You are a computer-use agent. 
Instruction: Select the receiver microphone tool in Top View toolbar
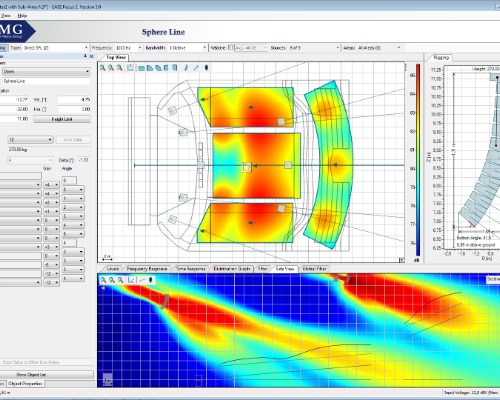206,68
